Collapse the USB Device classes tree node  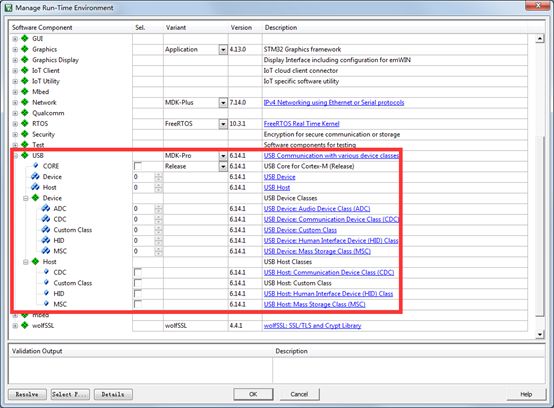tap(25, 198)
